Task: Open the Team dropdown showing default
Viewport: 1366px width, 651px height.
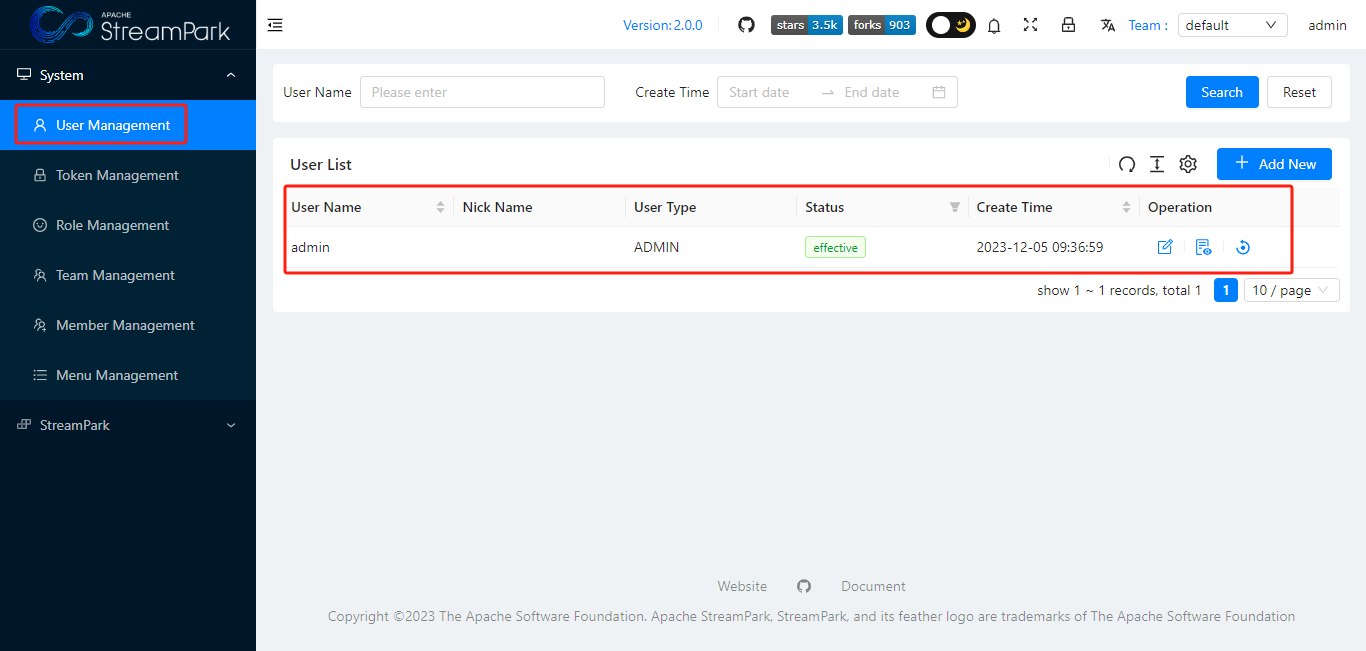Action: click(x=1232, y=25)
